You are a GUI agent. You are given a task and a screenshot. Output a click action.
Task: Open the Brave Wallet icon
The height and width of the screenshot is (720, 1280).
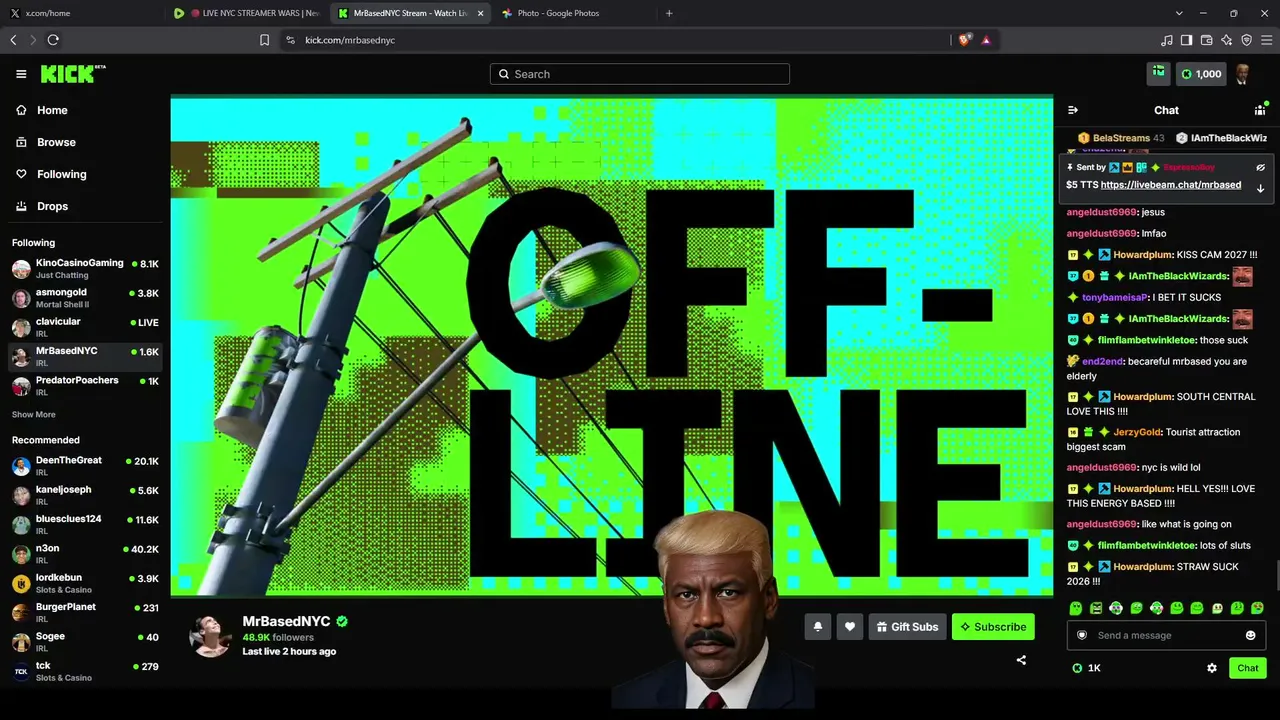[1206, 40]
